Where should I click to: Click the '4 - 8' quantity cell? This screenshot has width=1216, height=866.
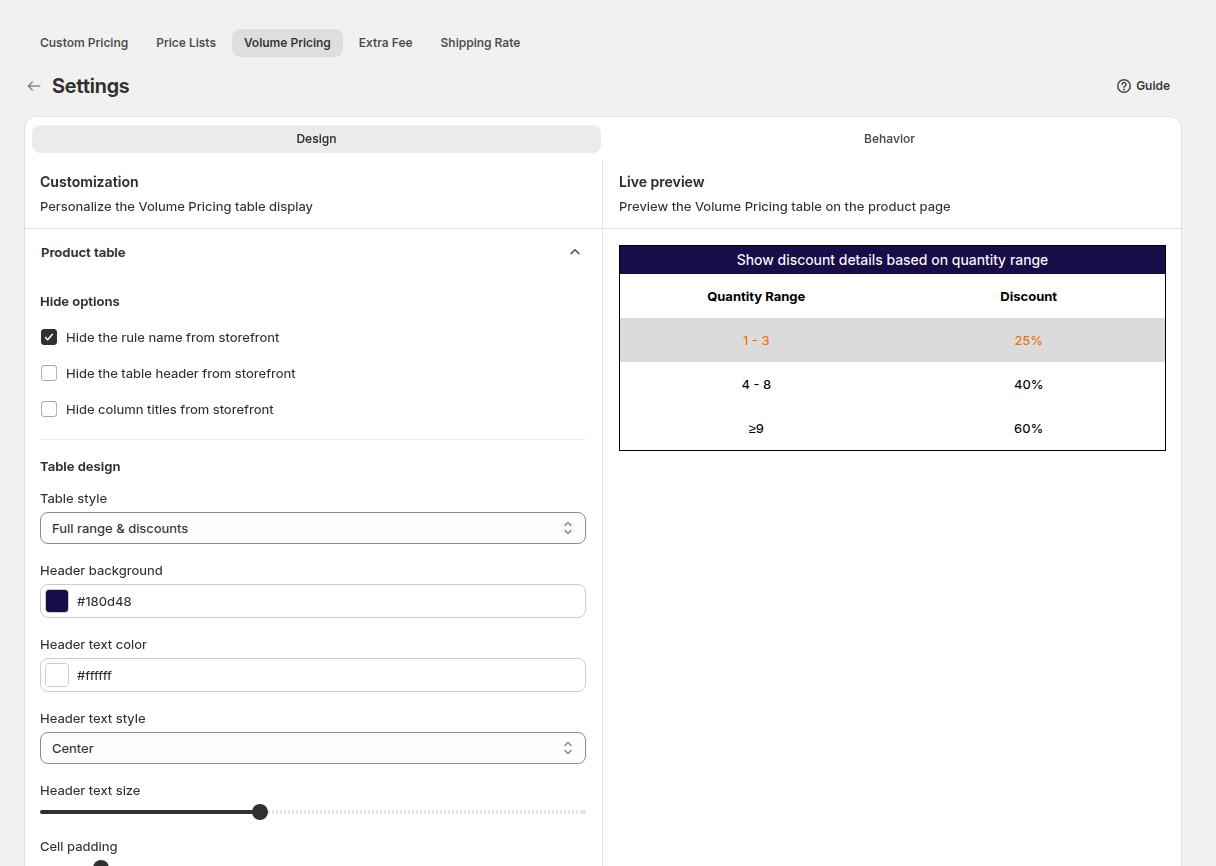(x=756, y=385)
